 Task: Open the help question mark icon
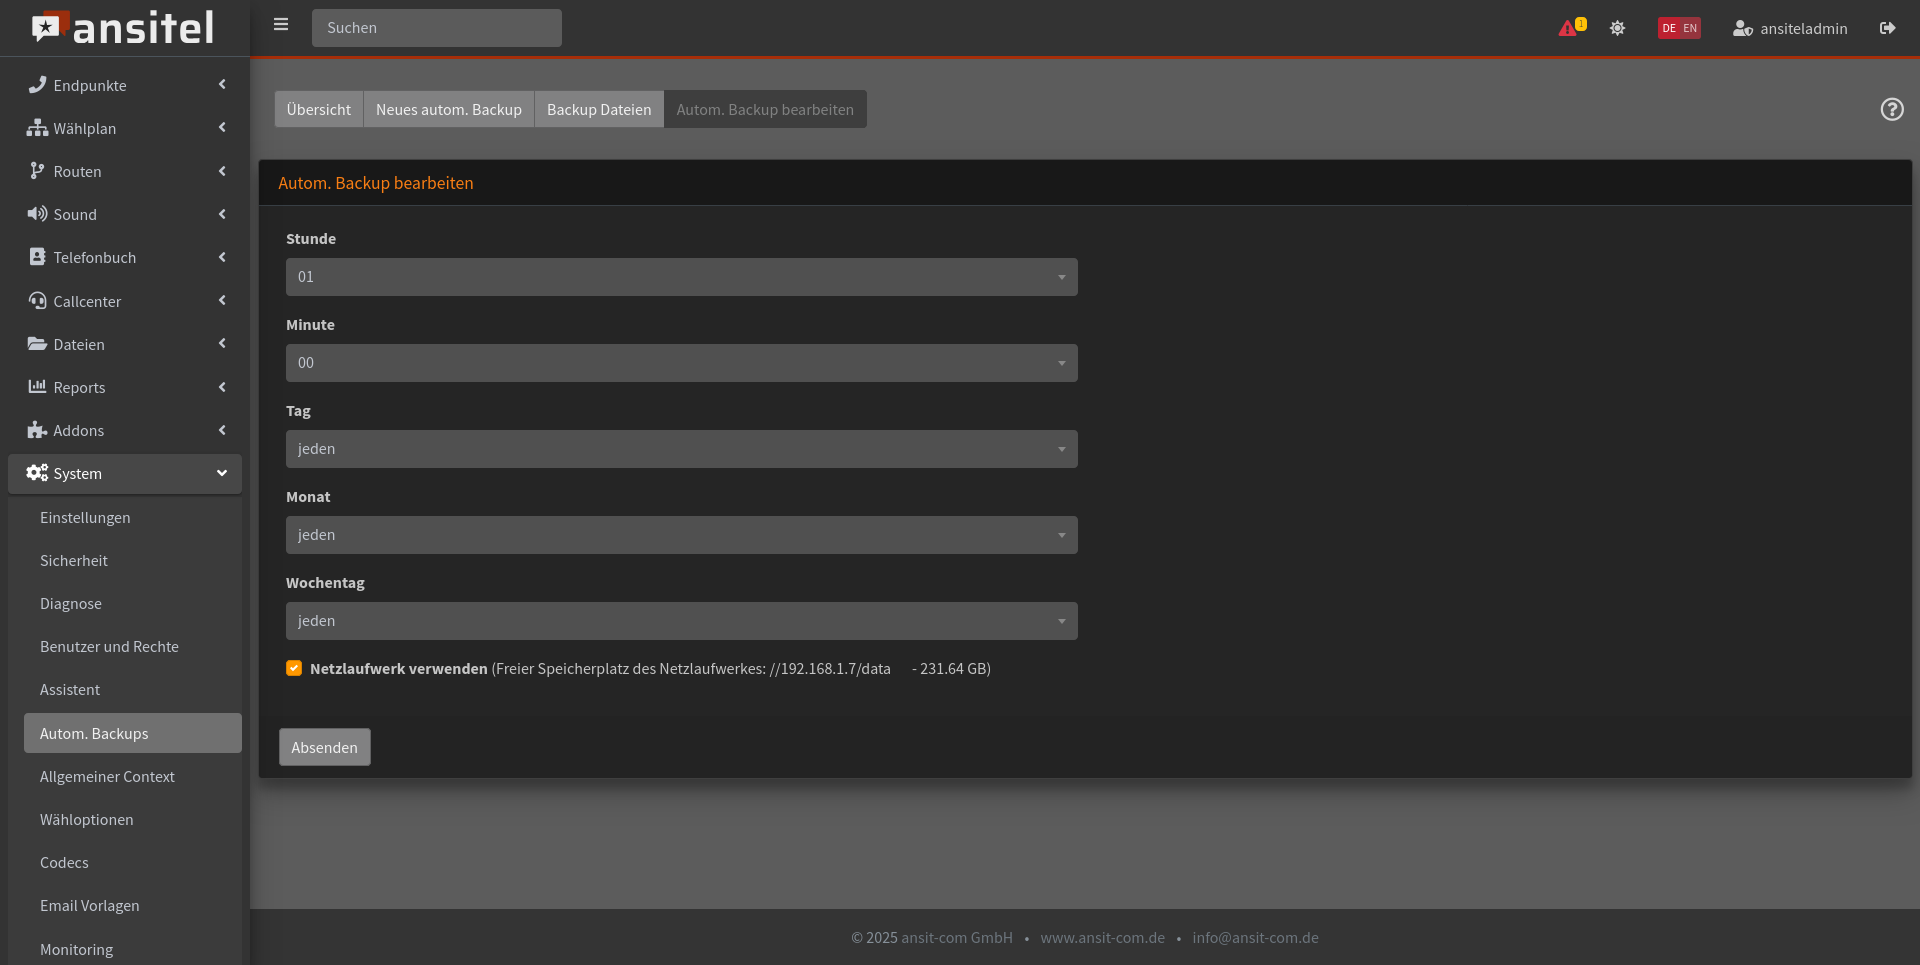1892,109
